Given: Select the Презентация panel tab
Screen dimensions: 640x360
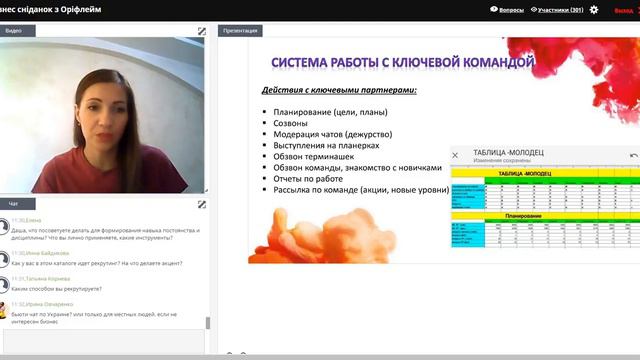Looking at the screenshot, I should click(240, 31).
